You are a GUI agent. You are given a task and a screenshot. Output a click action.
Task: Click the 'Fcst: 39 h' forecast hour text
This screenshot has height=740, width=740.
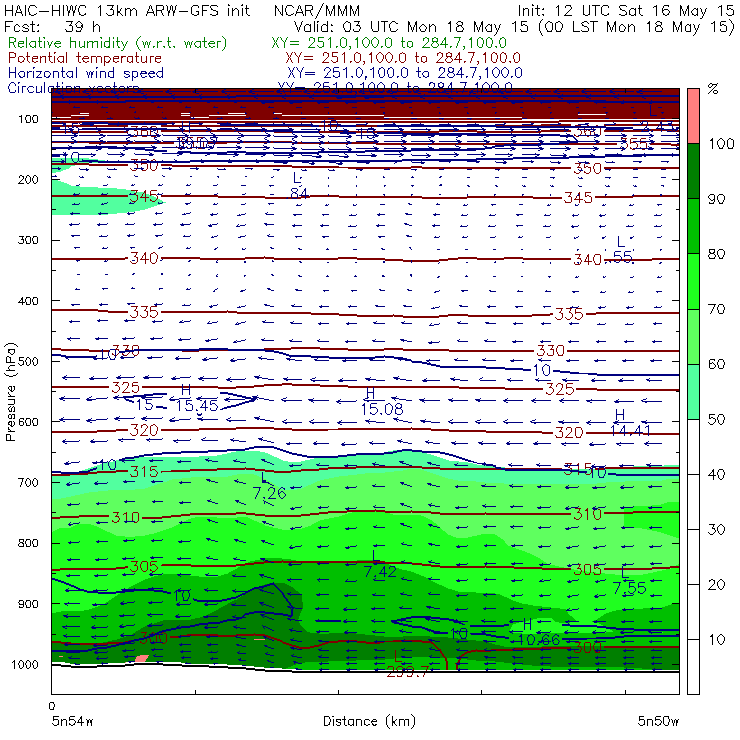(52, 26)
